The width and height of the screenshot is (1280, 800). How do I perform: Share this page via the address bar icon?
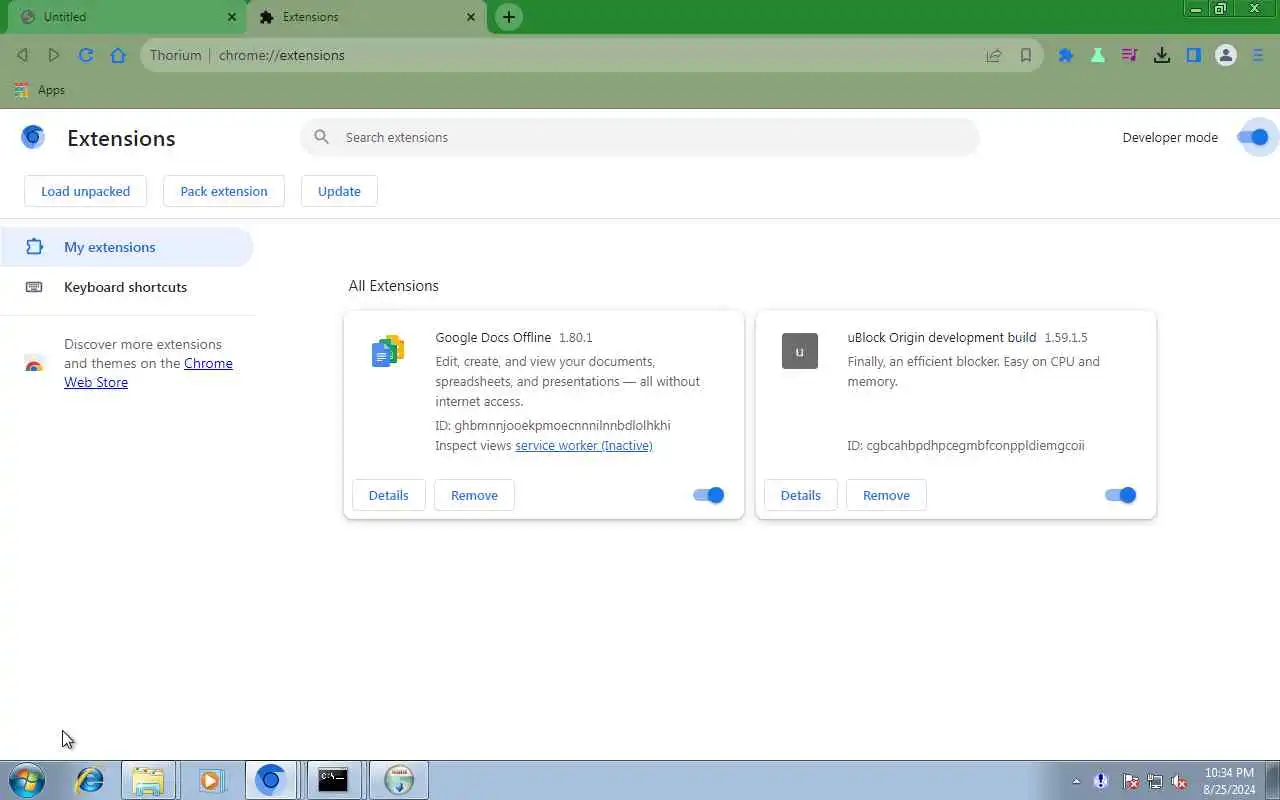click(x=994, y=55)
